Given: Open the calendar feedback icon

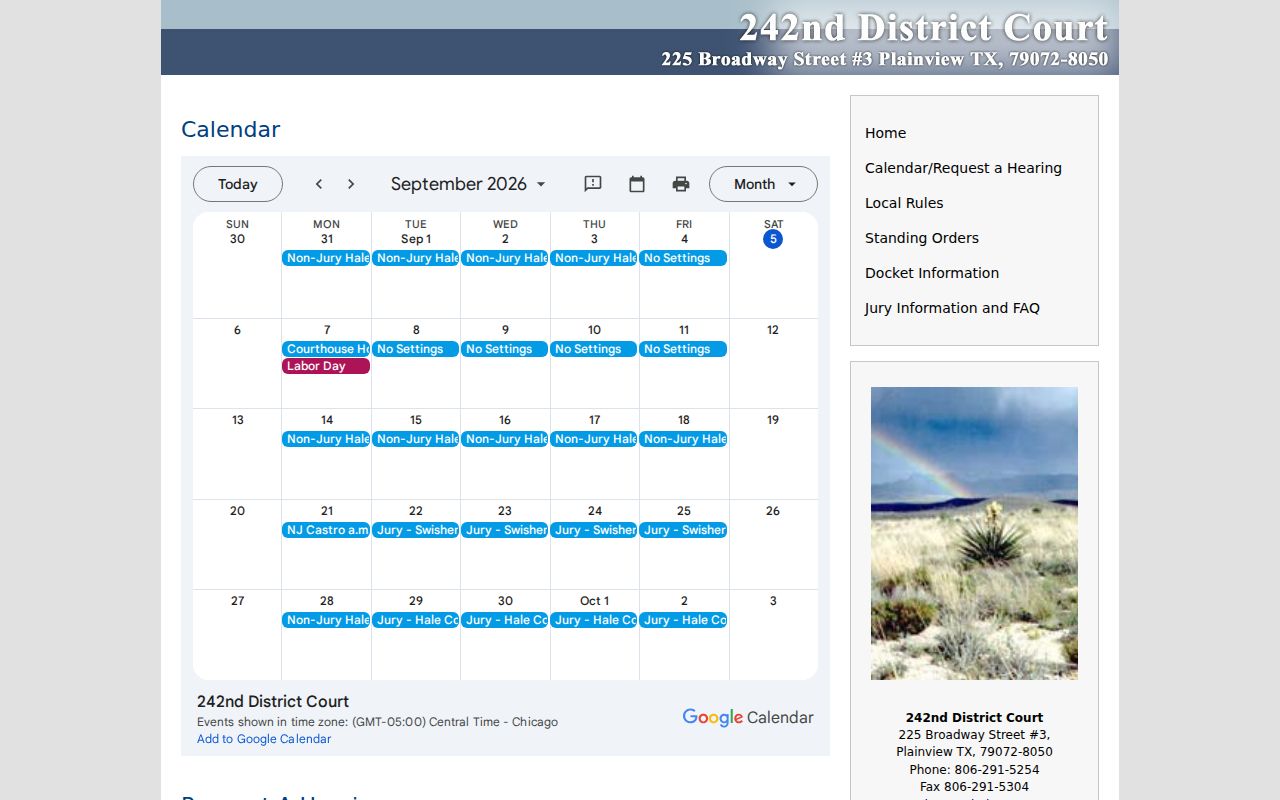Looking at the screenshot, I should pyautogui.click(x=593, y=184).
